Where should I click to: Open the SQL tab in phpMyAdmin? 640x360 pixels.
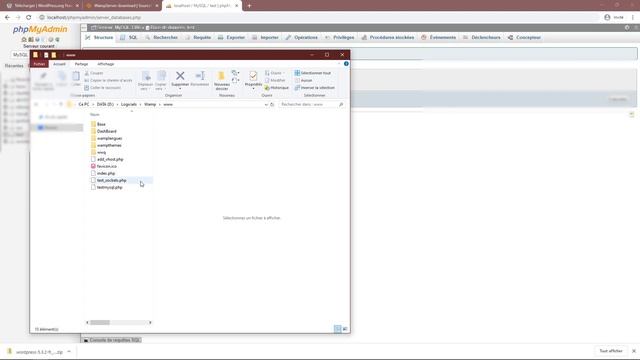tap(129, 38)
